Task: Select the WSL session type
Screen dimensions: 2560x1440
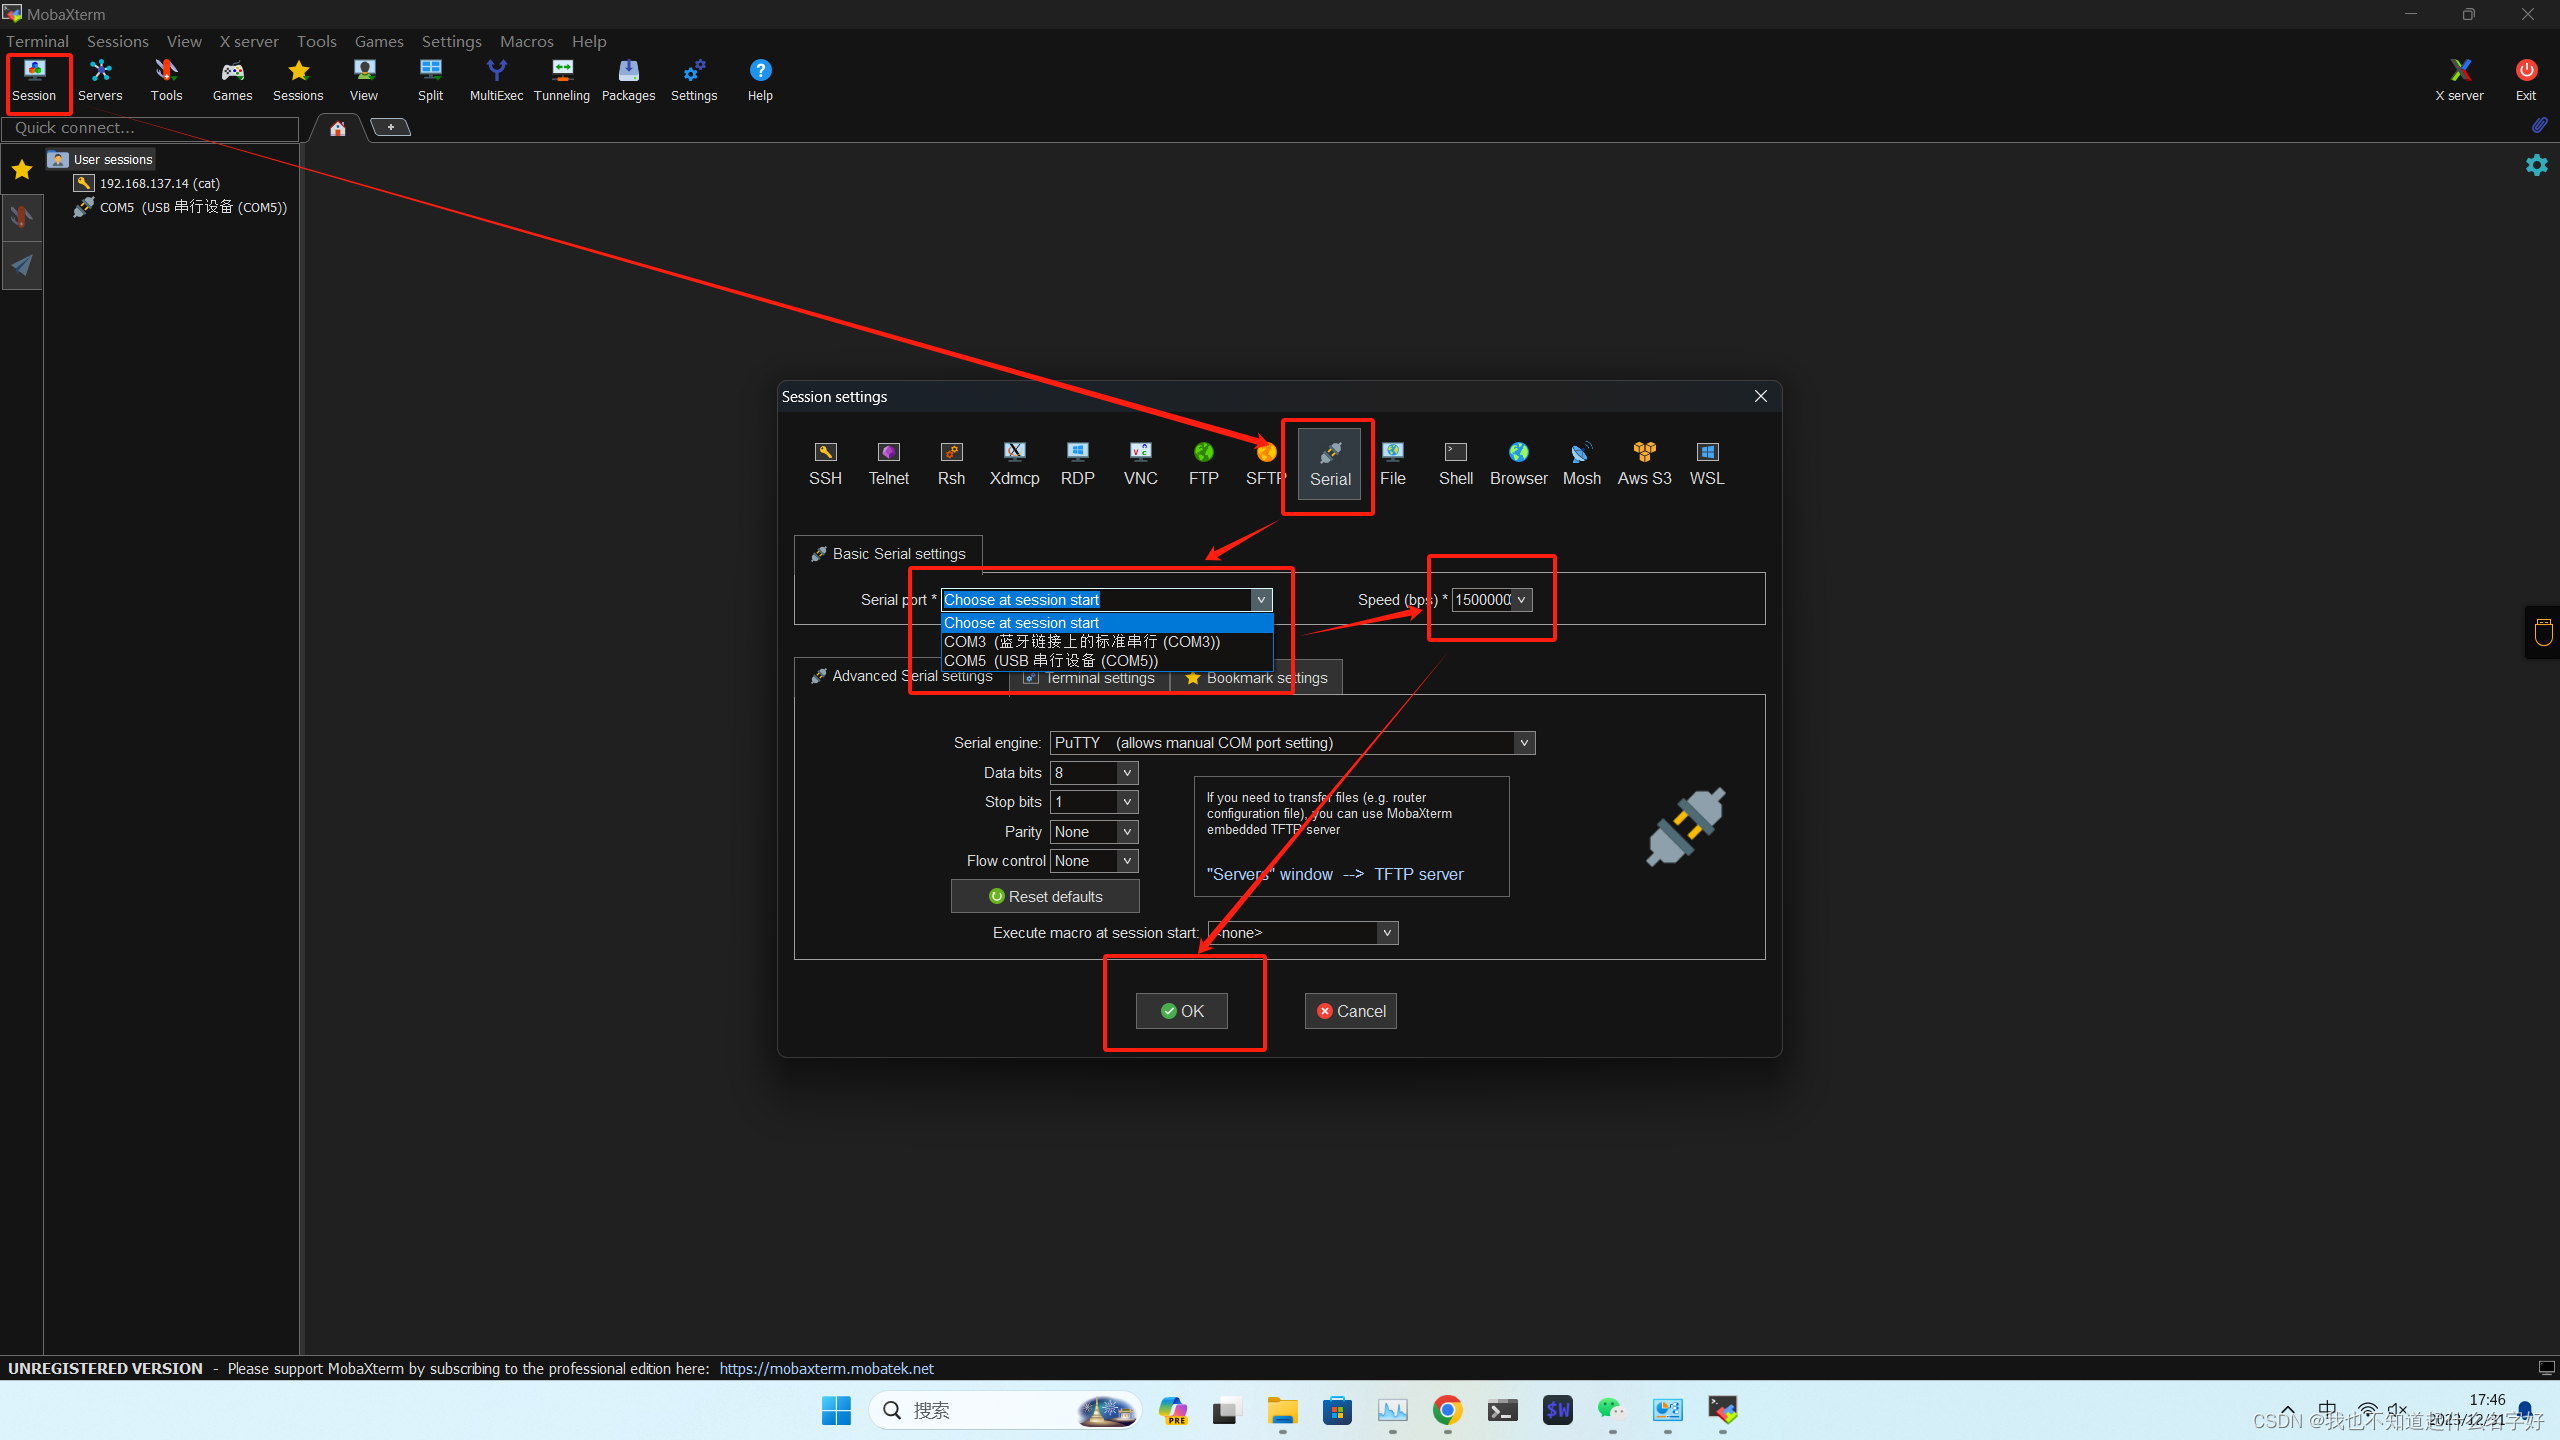Action: tap(1707, 463)
